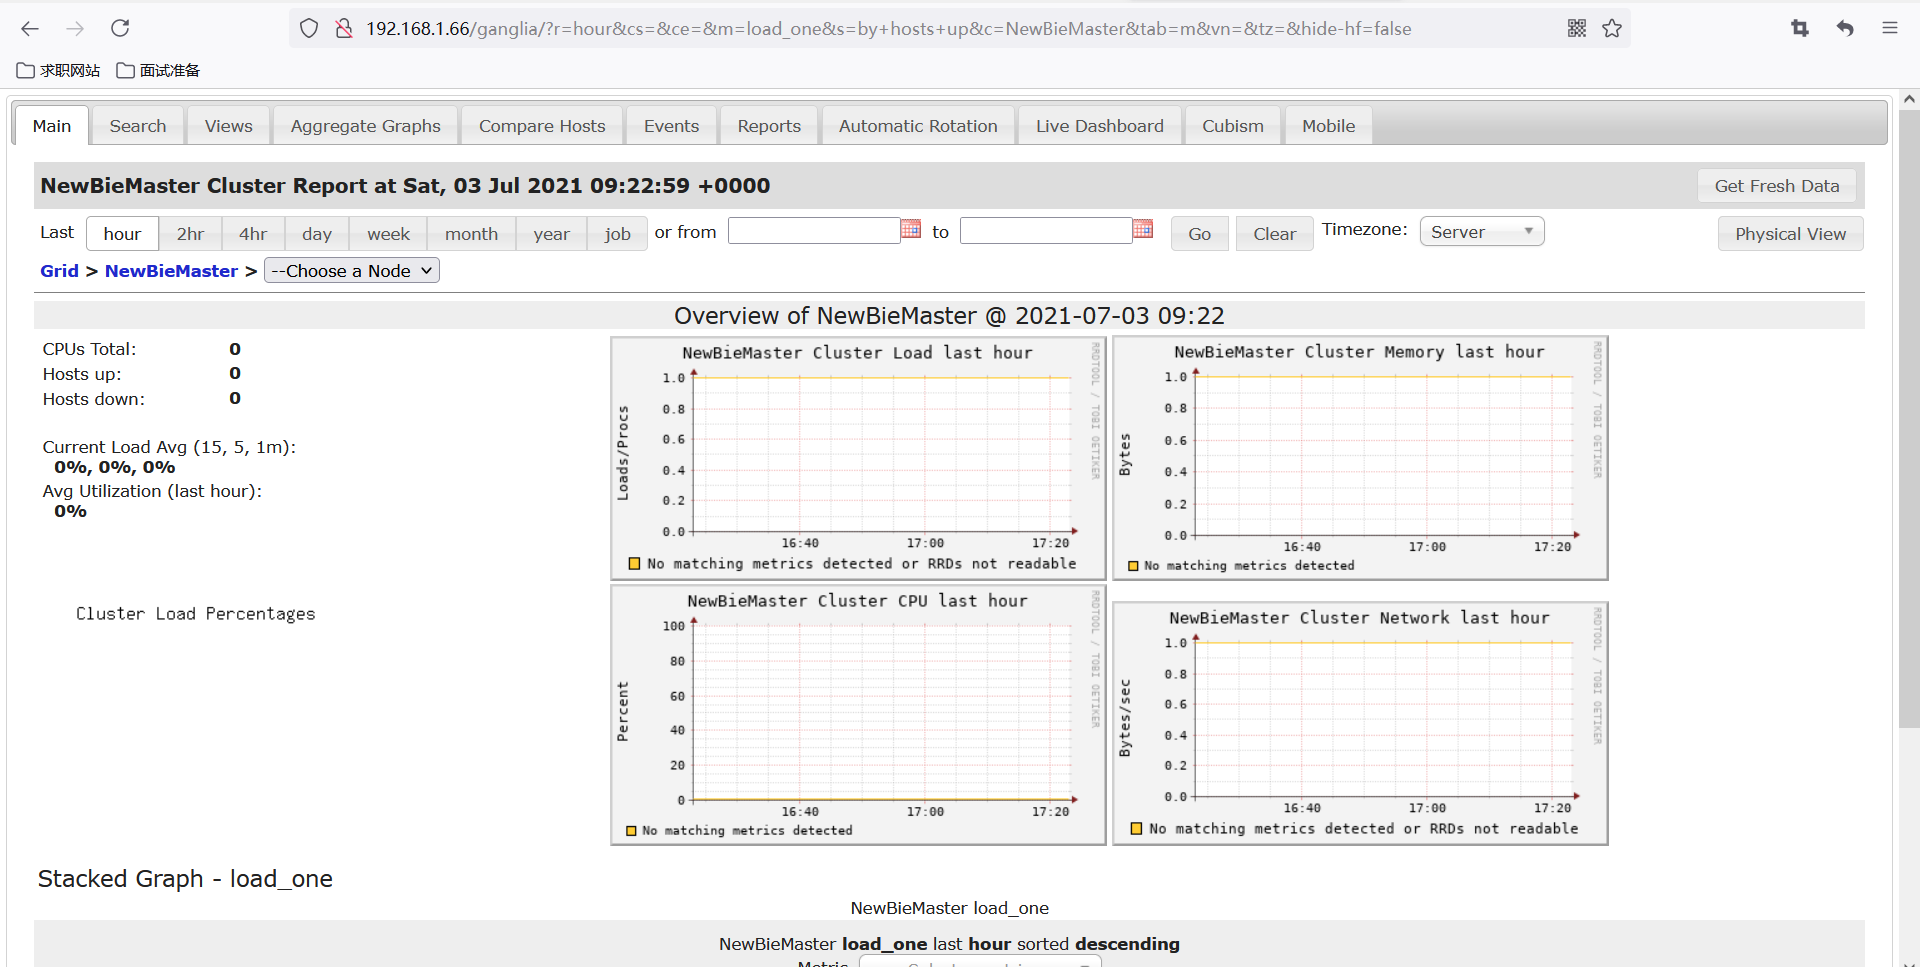This screenshot has height=967, width=1920.
Task: Open the Cluster Load last hour graph
Action: pyautogui.click(x=858, y=458)
